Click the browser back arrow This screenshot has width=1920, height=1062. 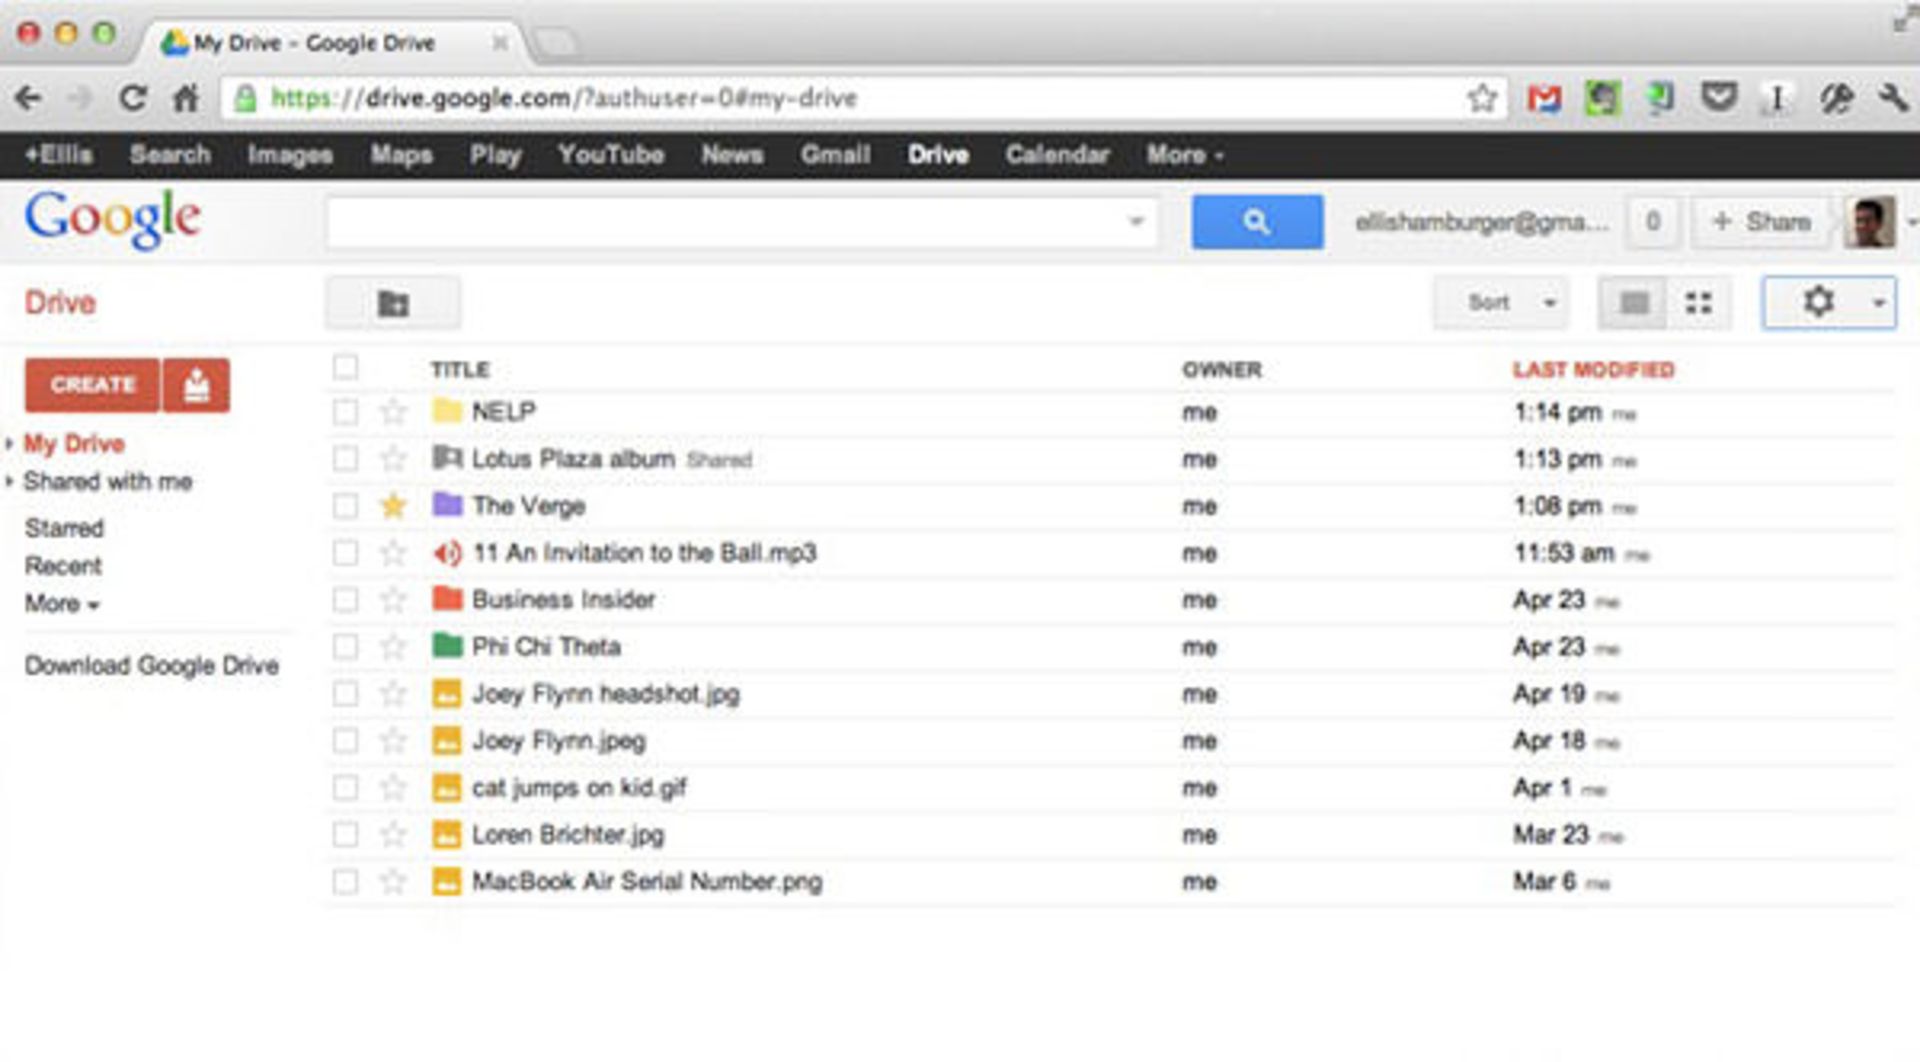click(x=28, y=98)
